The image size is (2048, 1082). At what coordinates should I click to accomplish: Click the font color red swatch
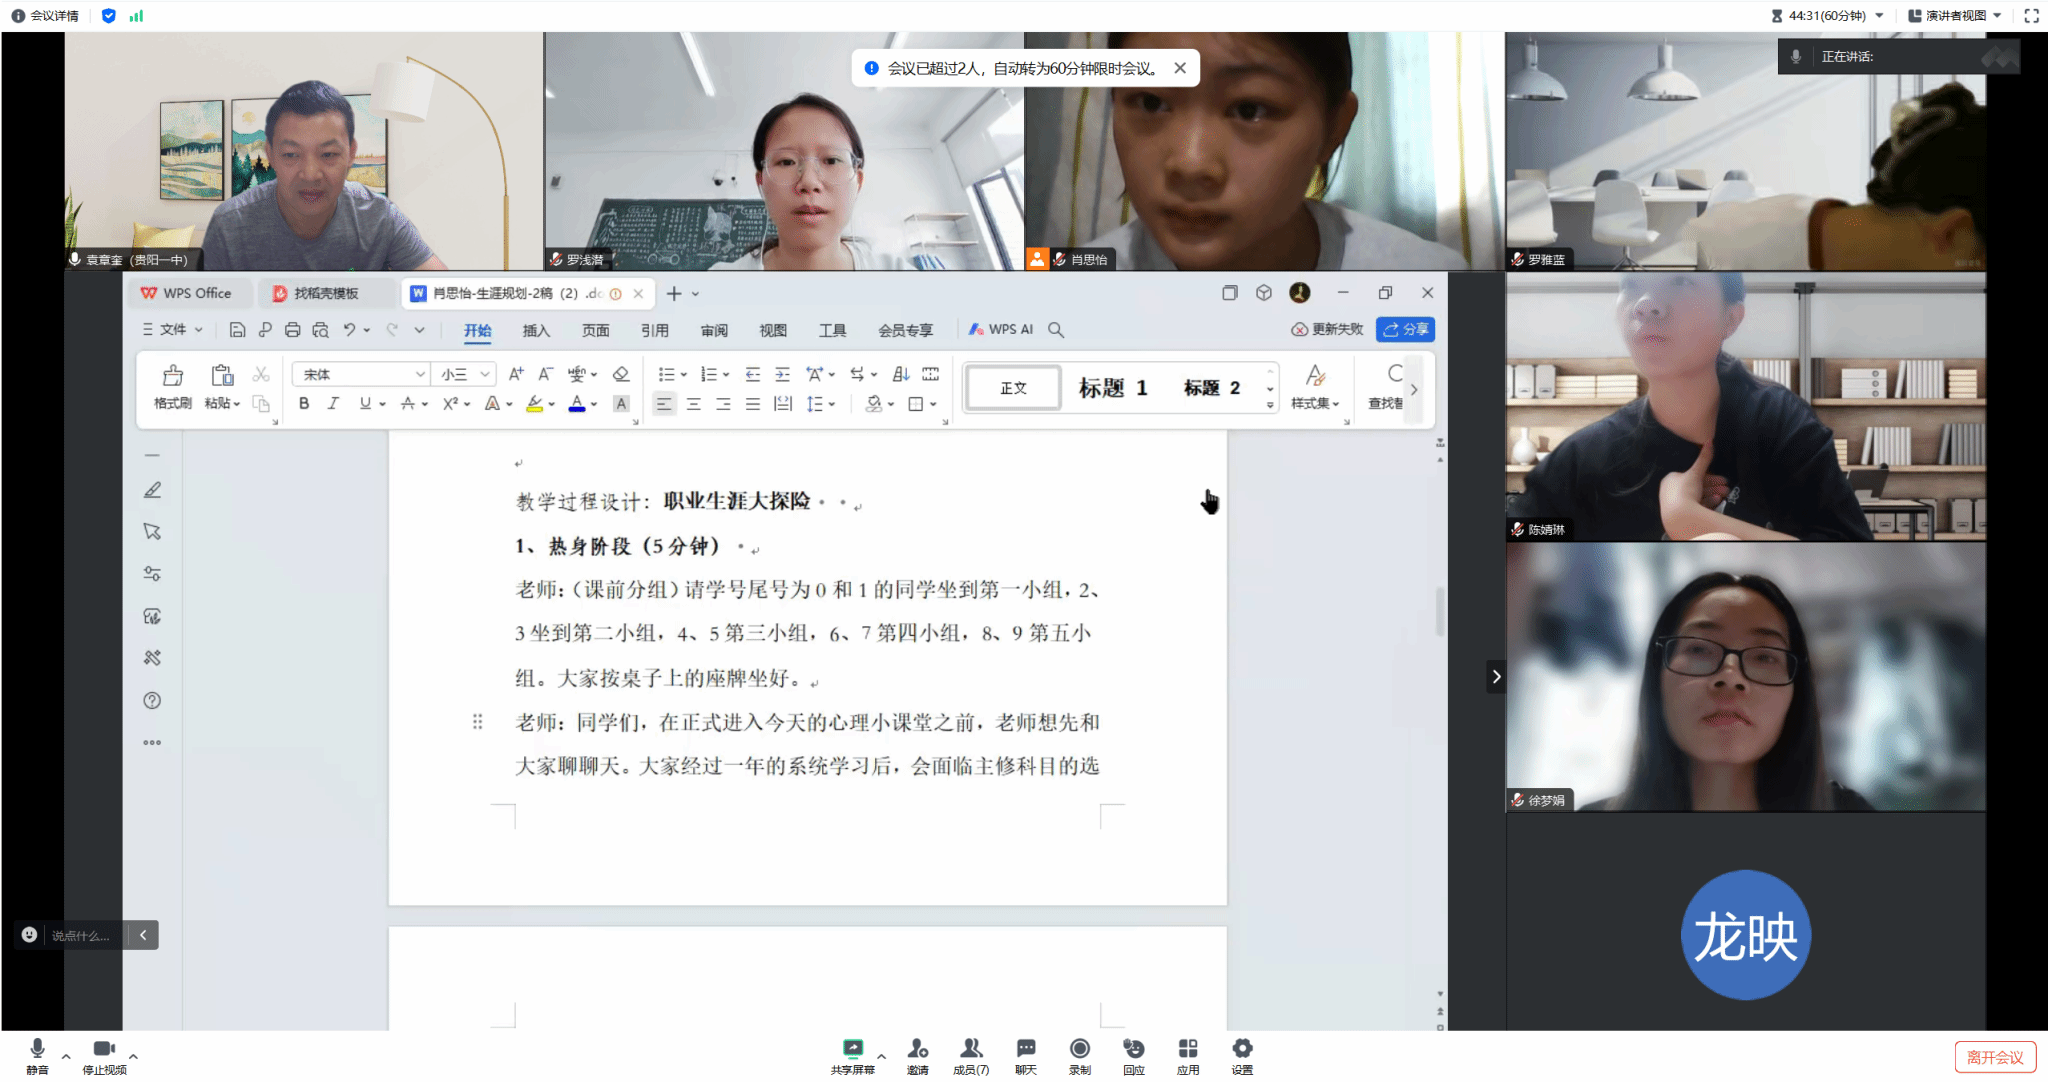point(577,404)
